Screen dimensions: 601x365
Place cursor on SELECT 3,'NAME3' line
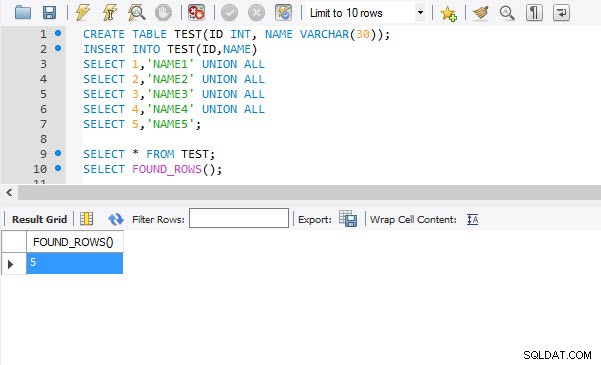pyautogui.click(x=174, y=94)
